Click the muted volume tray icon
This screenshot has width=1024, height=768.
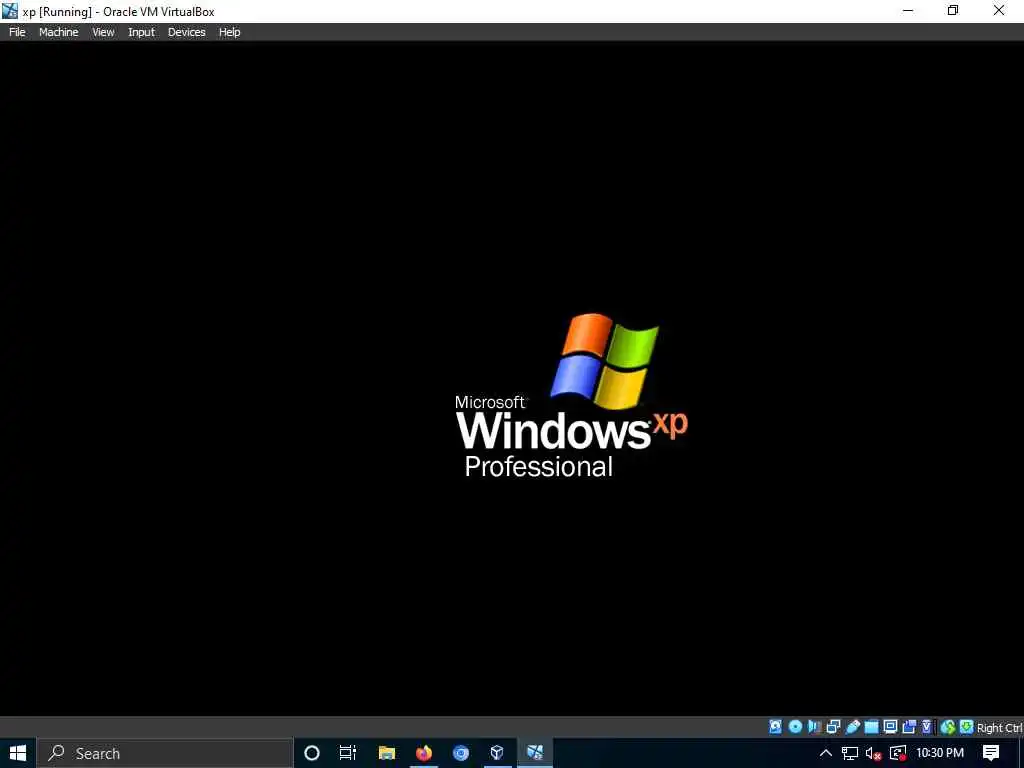874,754
